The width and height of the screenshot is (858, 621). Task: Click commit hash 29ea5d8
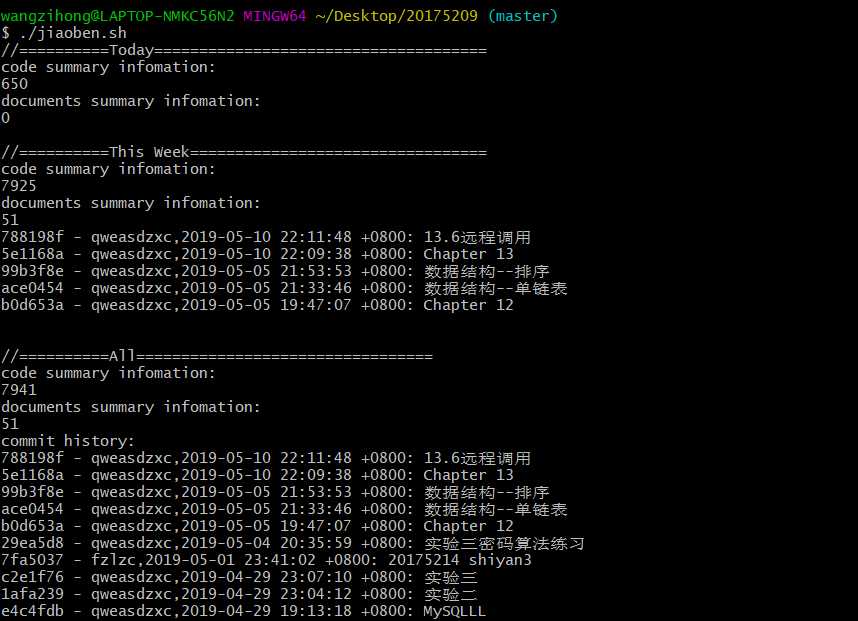[32, 543]
